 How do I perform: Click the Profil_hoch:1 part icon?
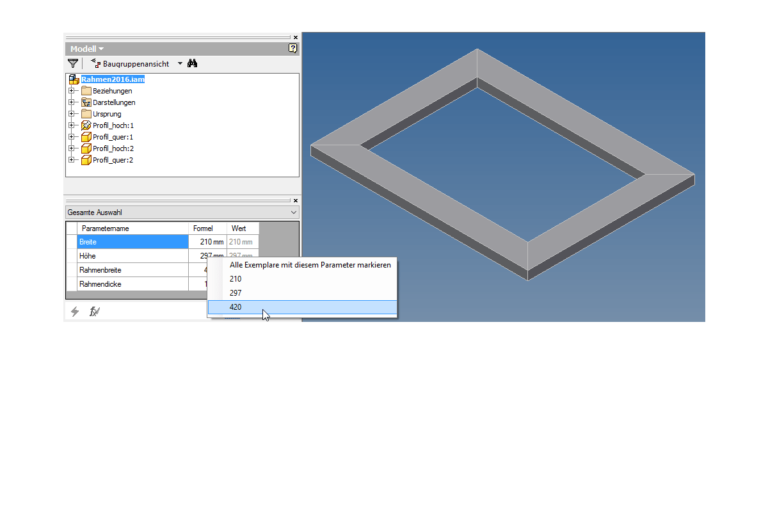click(x=86, y=125)
